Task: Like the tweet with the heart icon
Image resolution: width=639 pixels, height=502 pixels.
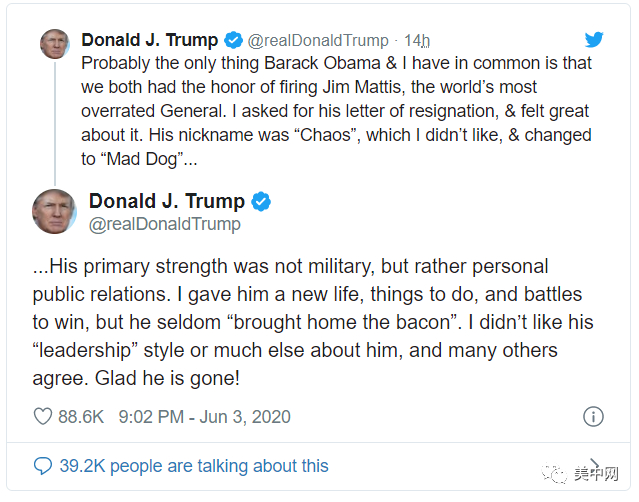Action: click(43, 416)
